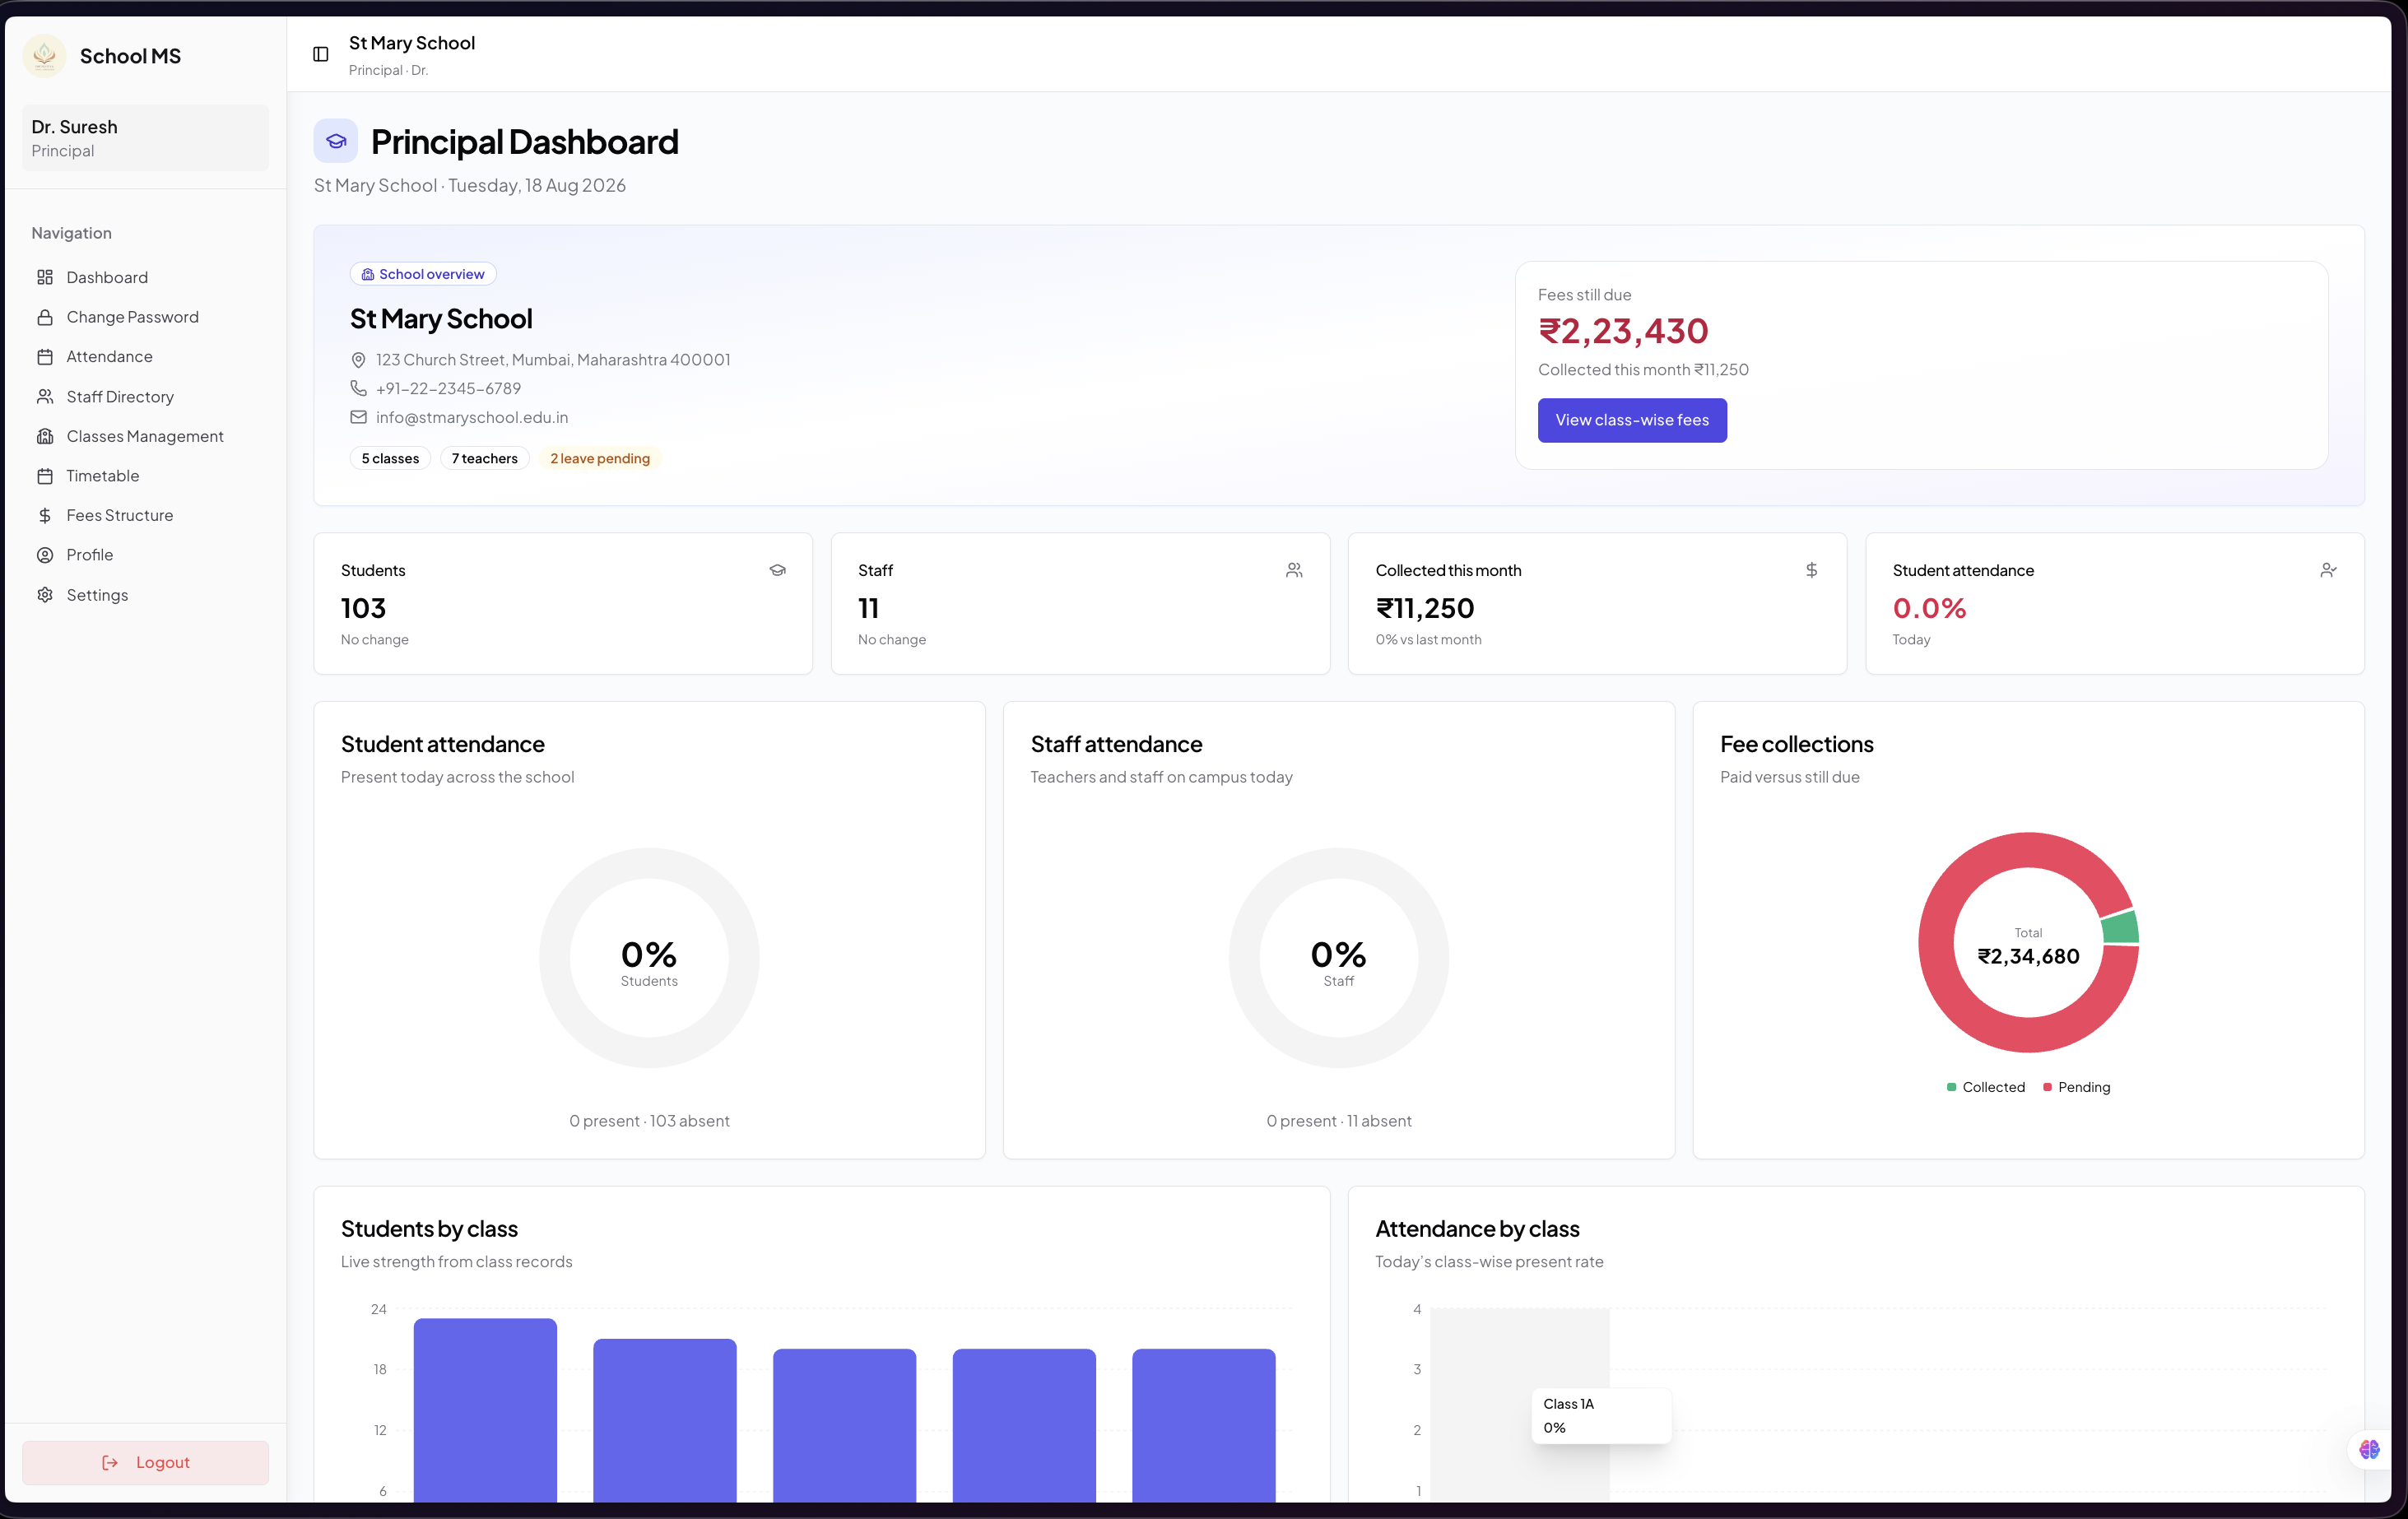Open the Timetable page
Image resolution: width=2408 pixels, height=1519 pixels.
[145, 476]
